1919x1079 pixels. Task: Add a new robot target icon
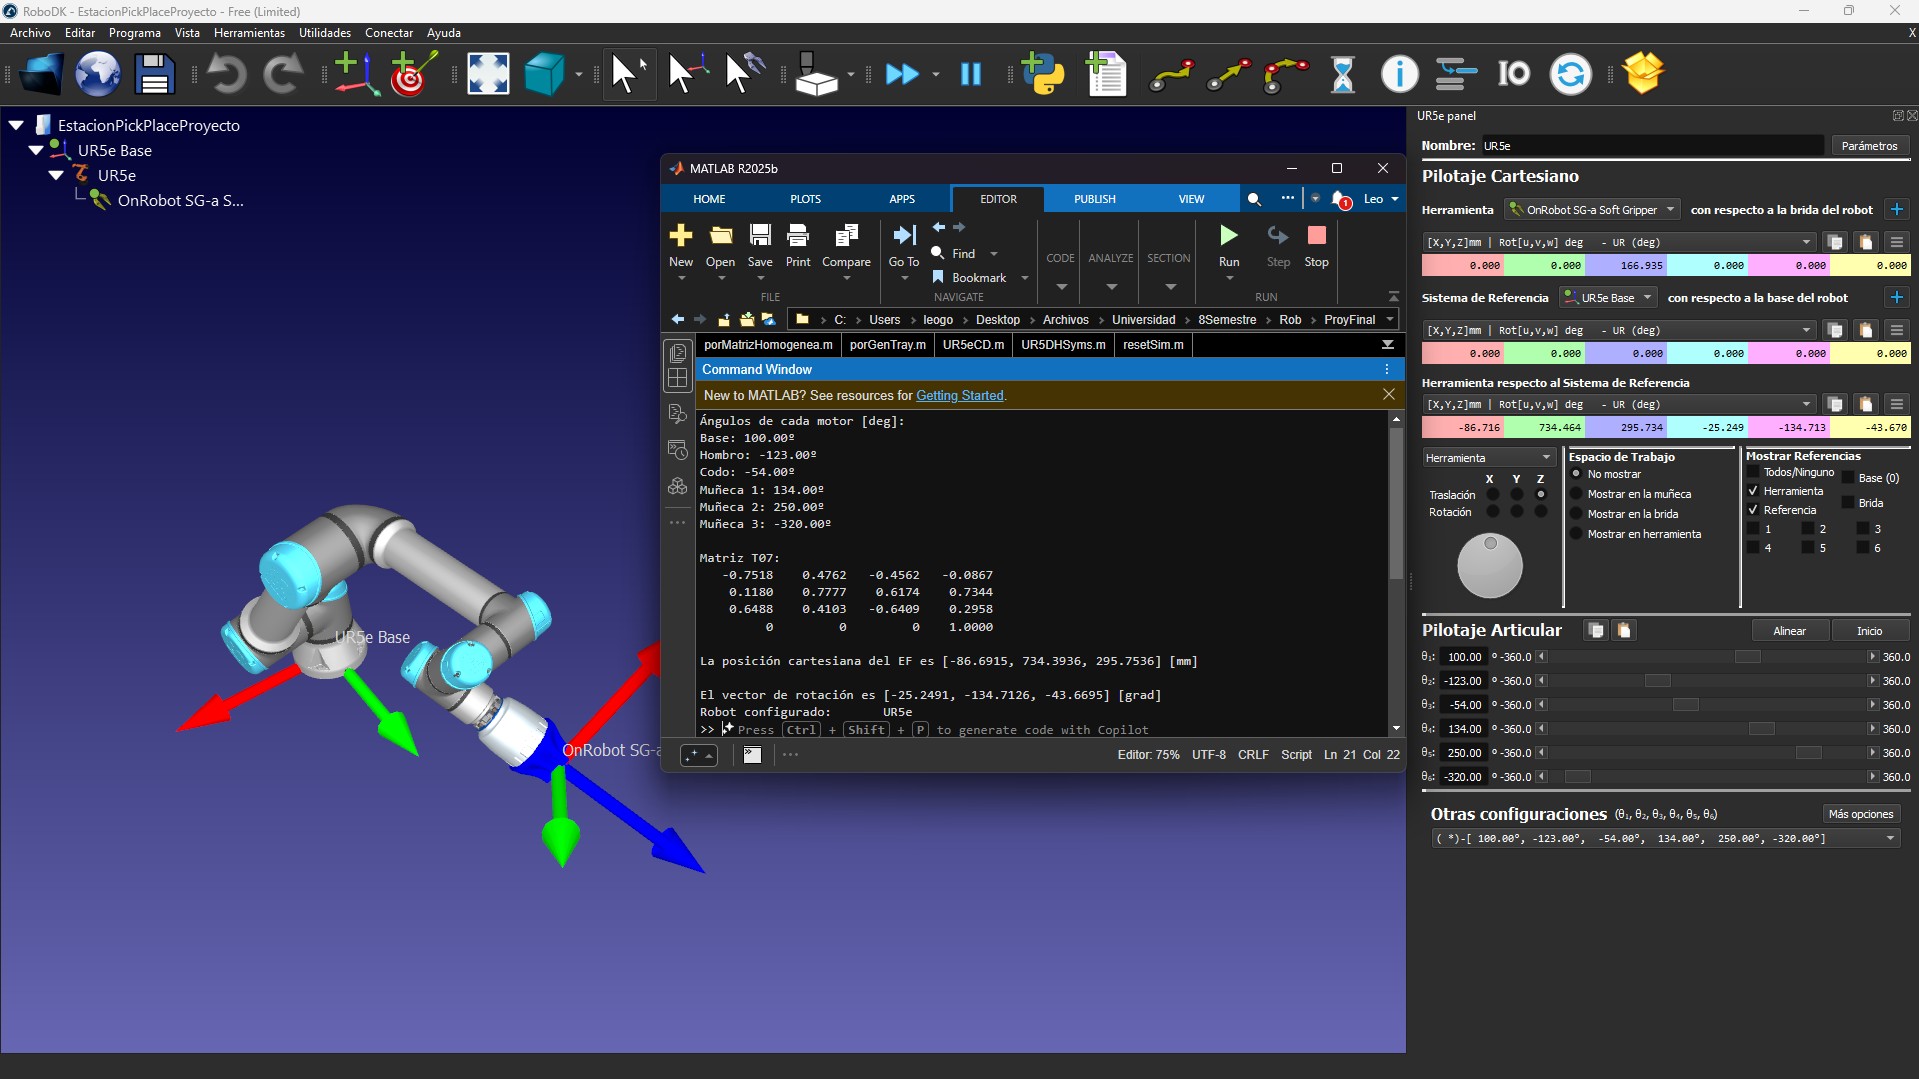point(412,74)
